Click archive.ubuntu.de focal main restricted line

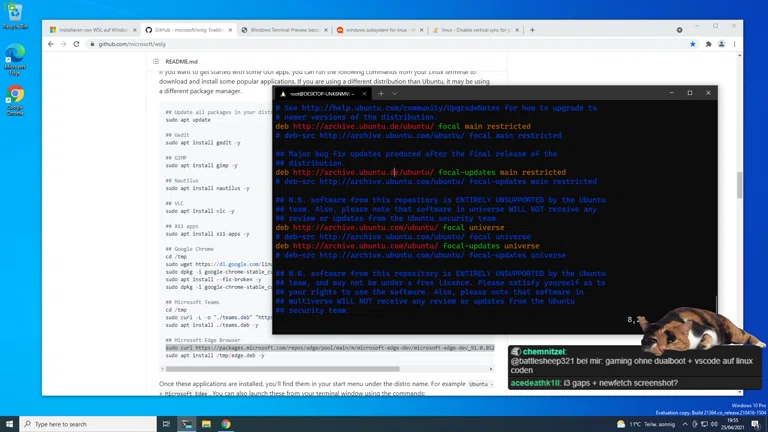click(403, 126)
